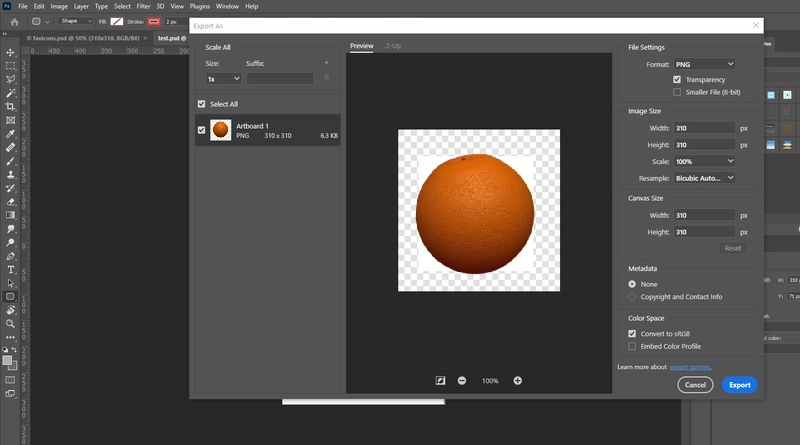Image resolution: width=800 pixels, height=445 pixels.
Task: Open the export options link
Action: point(690,367)
